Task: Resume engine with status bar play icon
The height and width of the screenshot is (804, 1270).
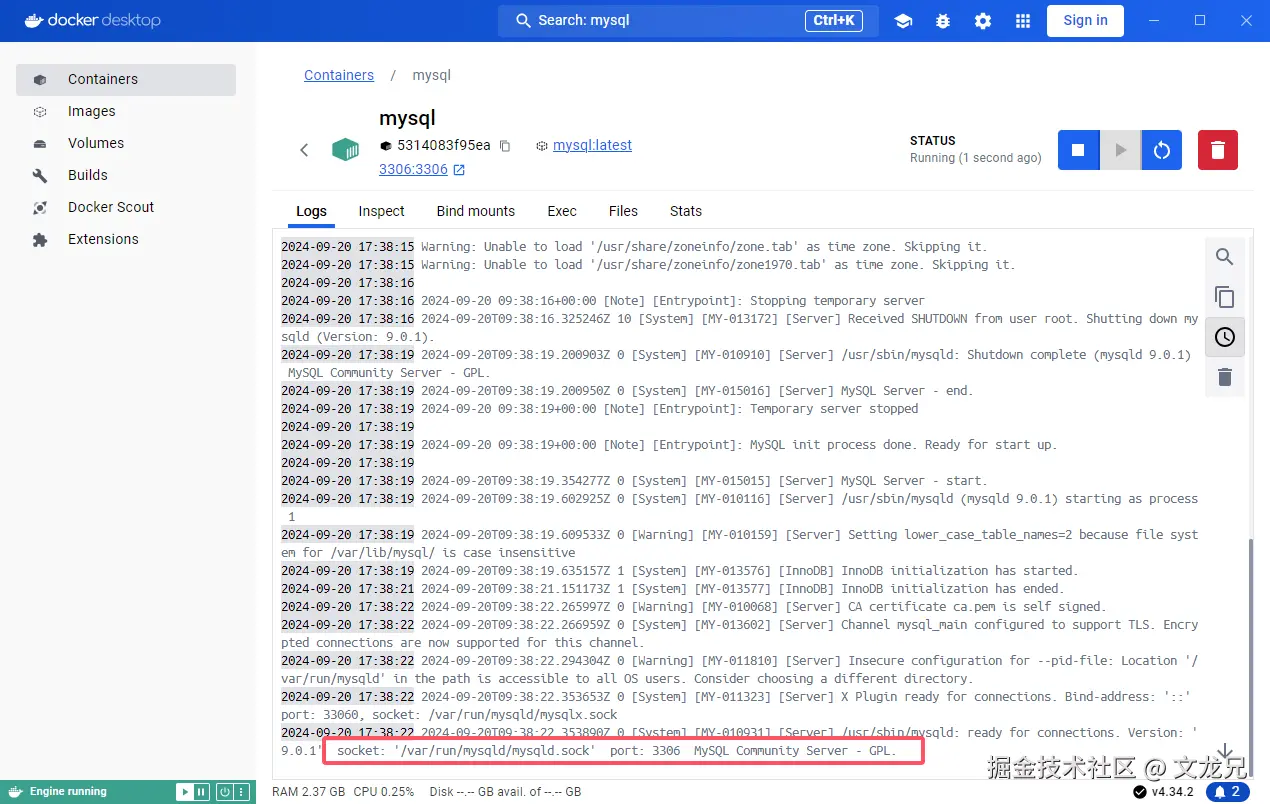Action: point(184,792)
